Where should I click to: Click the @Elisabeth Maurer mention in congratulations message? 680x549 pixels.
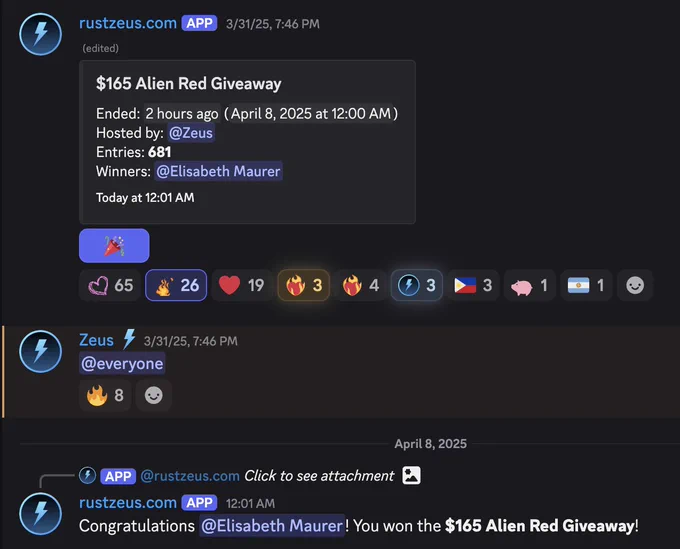272,526
